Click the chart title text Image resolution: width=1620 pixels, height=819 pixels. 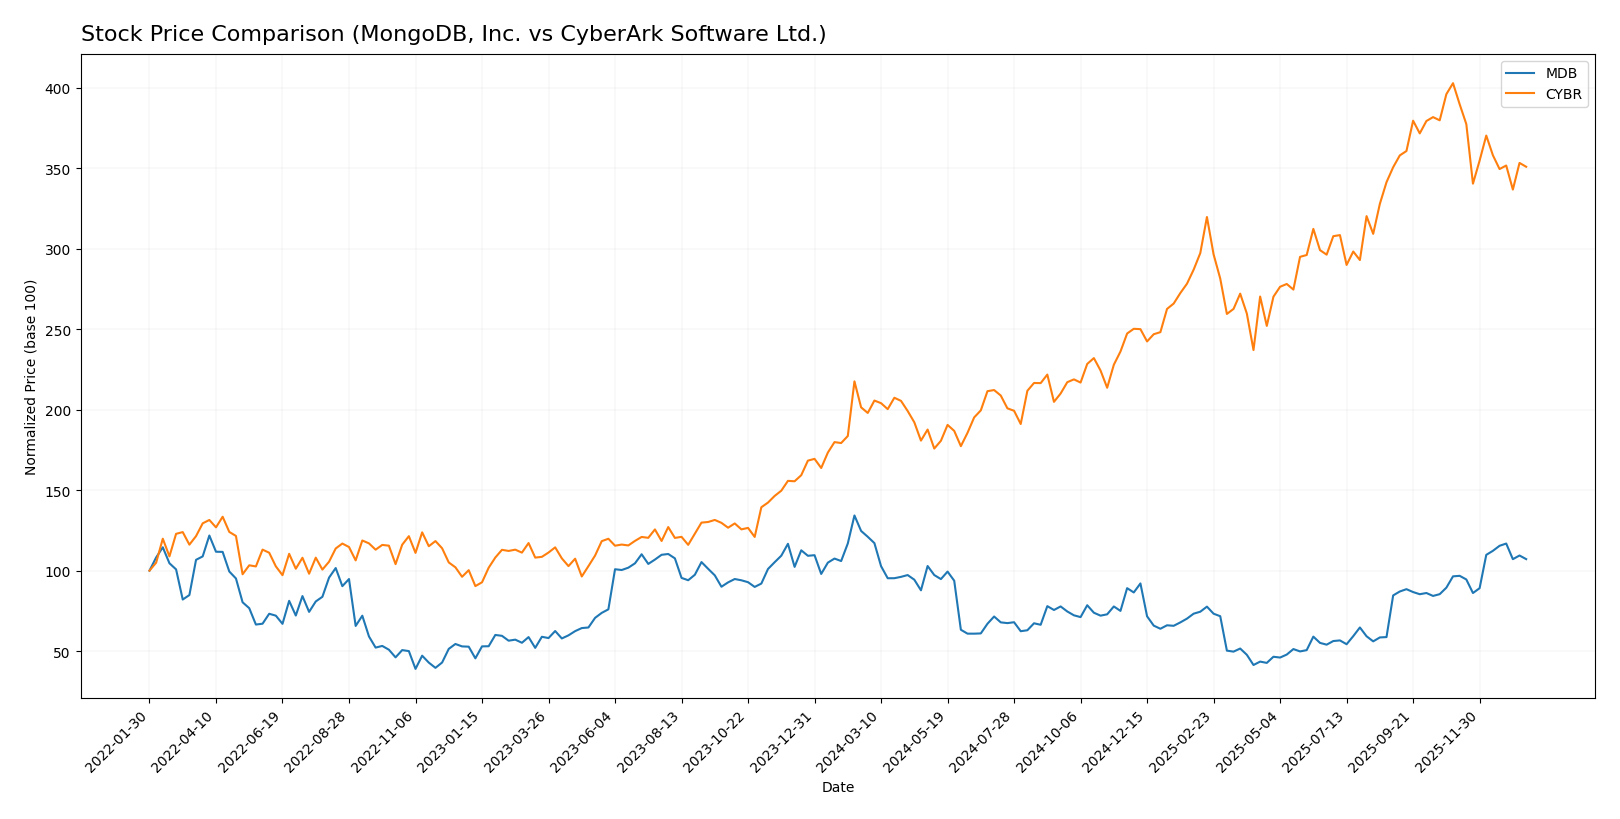coord(453,34)
